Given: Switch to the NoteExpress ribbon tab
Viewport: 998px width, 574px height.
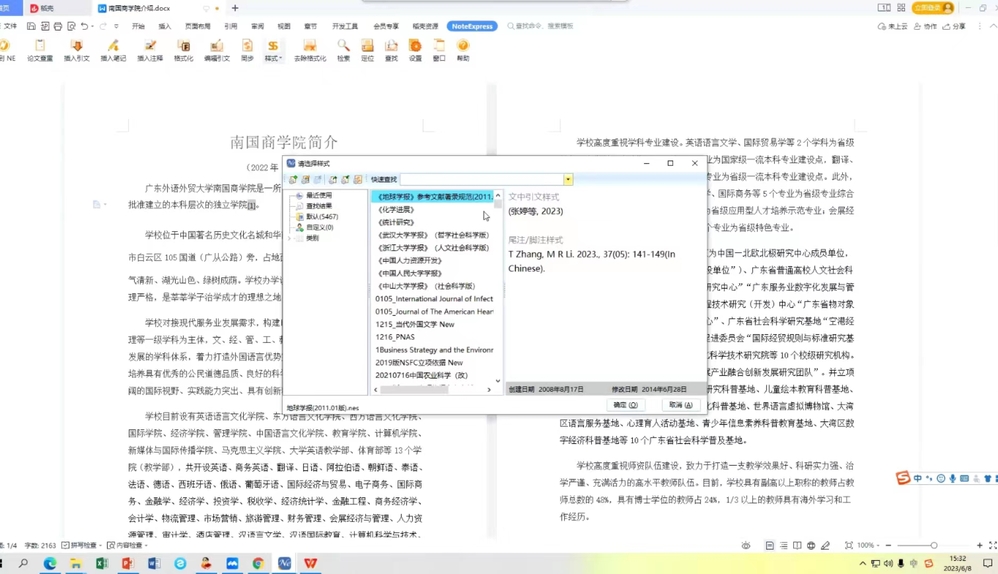Looking at the screenshot, I should (472, 26).
